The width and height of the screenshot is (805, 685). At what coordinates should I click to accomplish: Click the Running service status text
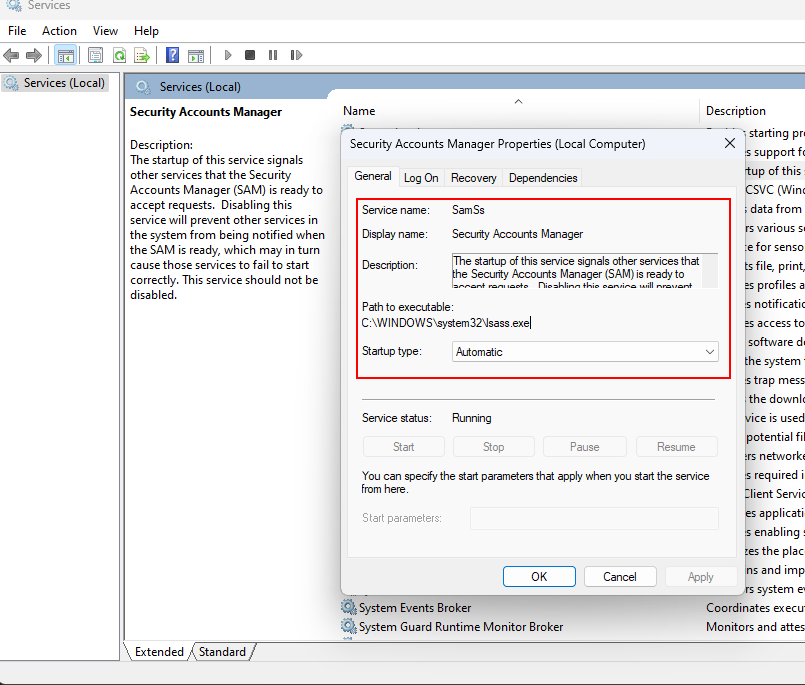coord(471,418)
